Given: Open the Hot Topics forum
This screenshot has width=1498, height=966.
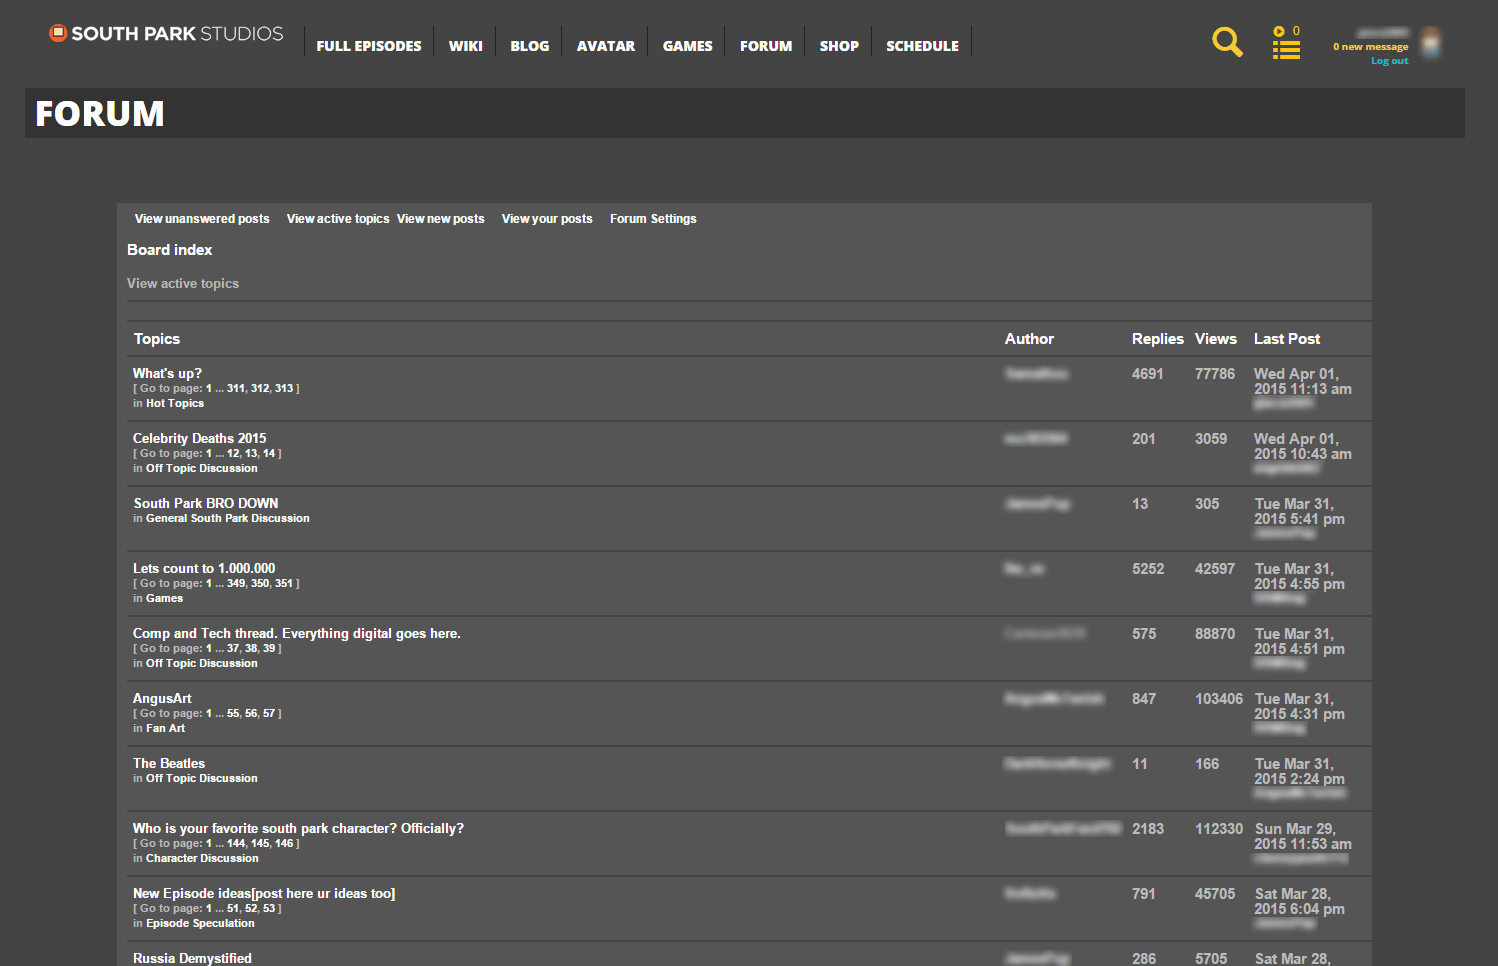Looking at the screenshot, I should point(175,403).
